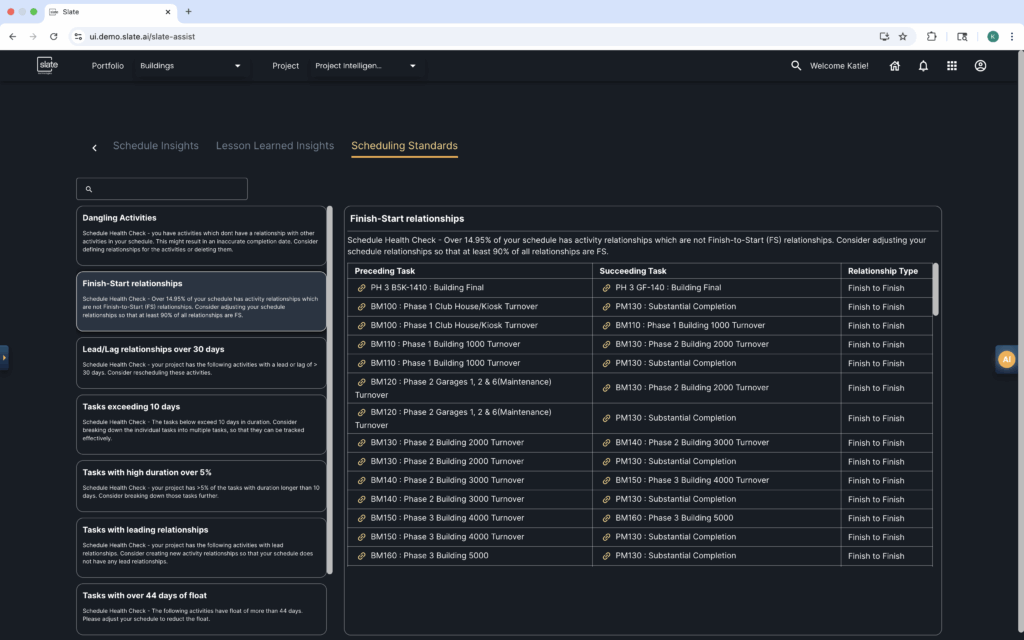Bookmark the page with the star icon
Screen dimensions: 1024x640
coord(903,35)
